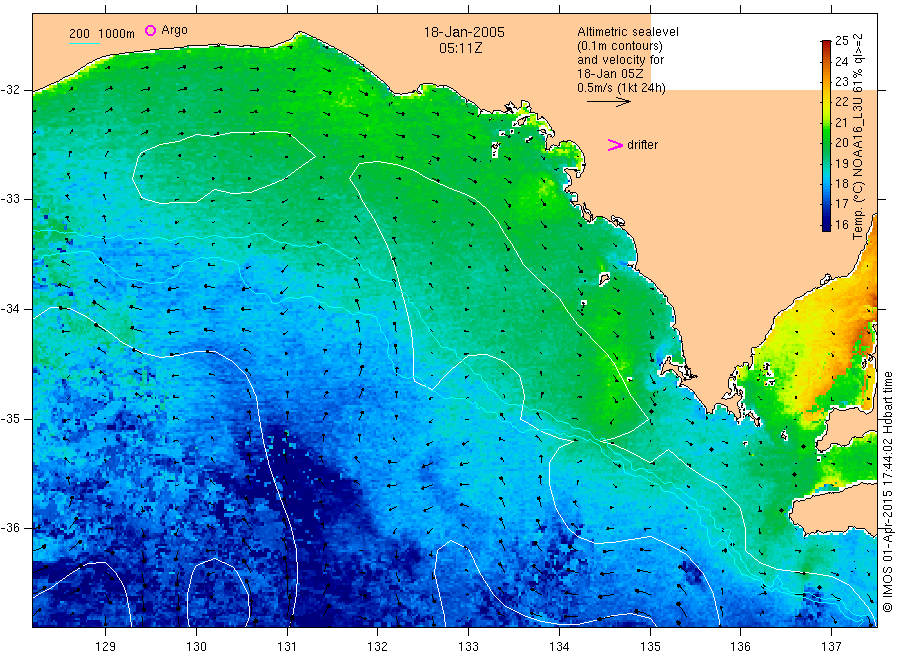Click the longitude label 130
Screen dimensions: 900x660
coord(196,647)
